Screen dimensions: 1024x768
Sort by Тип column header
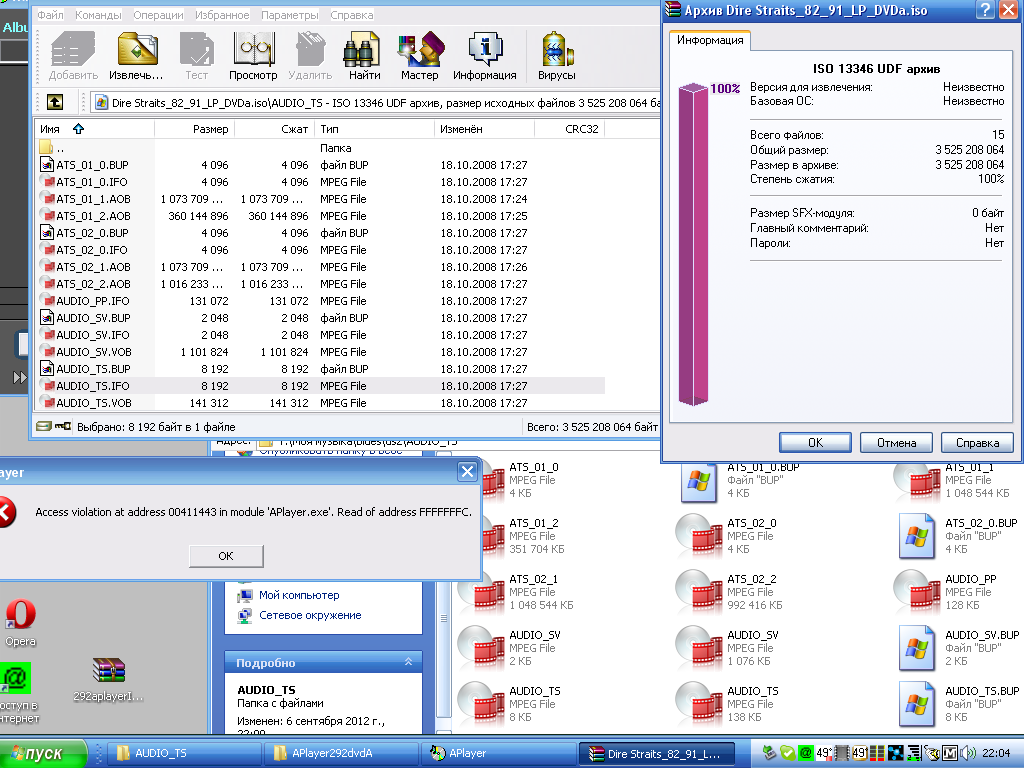pyautogui.click(x=374, y=129)
